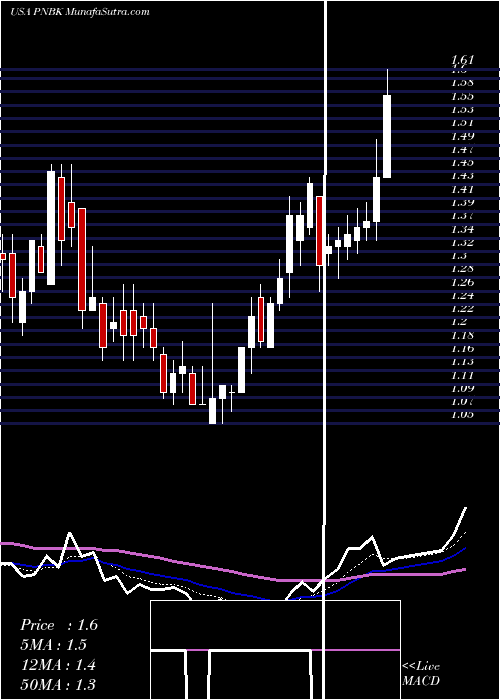The height and width of the screenshot is (700, 500).
Task: Click the 1.18 price axis label
Action: click(462, 335)
